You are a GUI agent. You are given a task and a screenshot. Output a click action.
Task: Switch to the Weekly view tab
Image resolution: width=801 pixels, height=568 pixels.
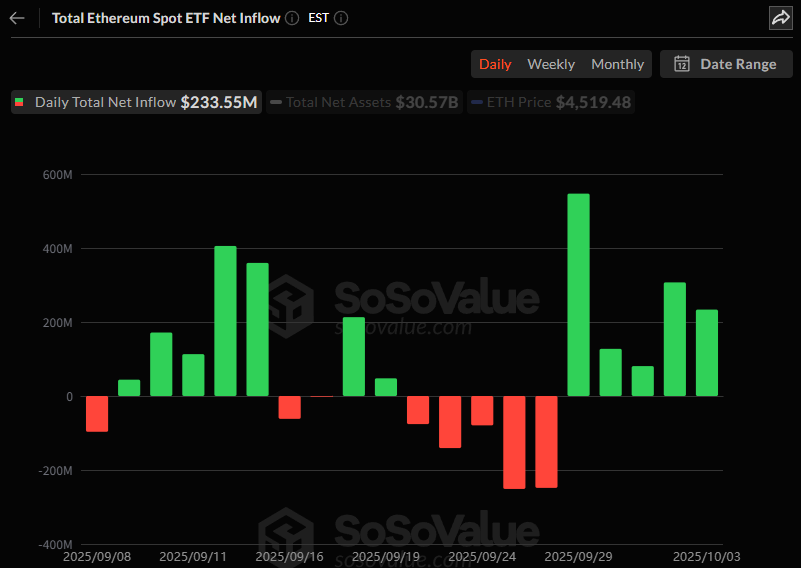(551, 64)
